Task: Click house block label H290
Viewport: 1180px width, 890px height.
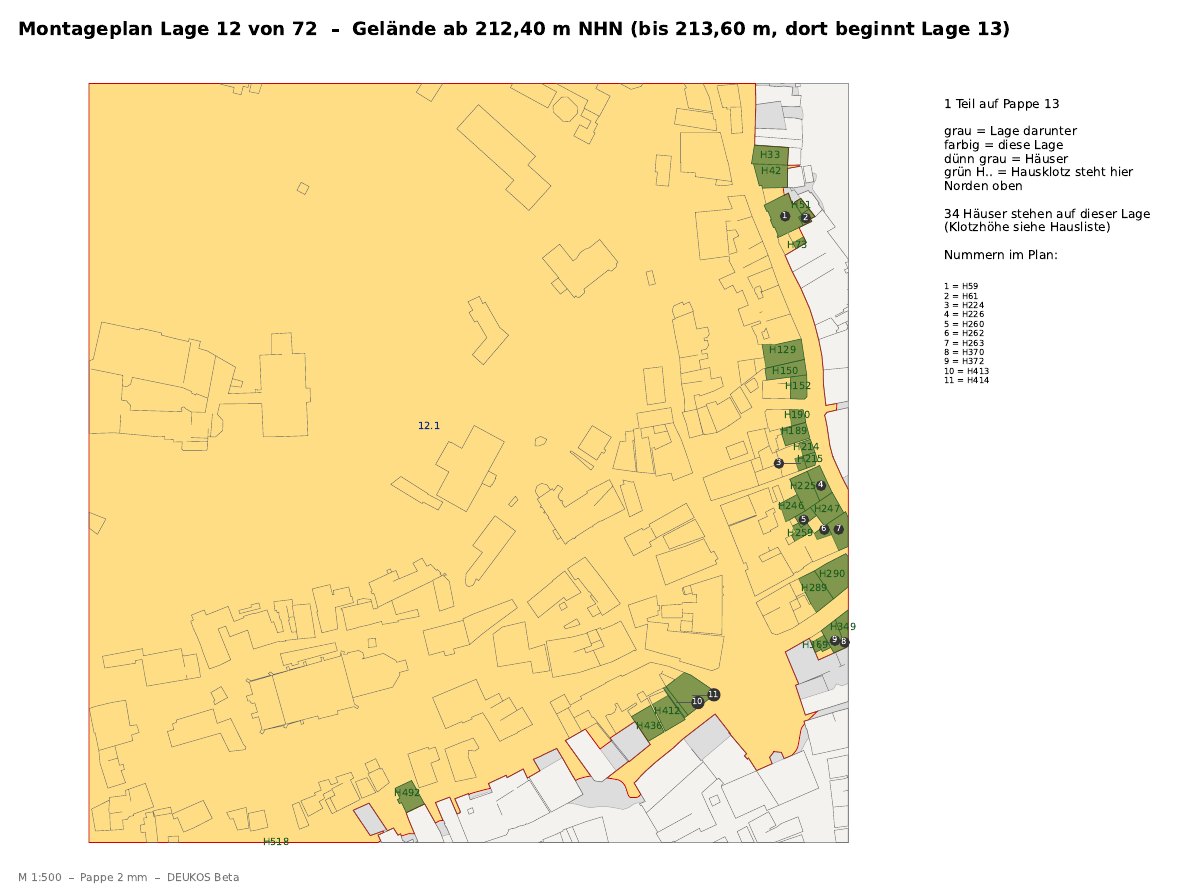Action: coord(832,573)
